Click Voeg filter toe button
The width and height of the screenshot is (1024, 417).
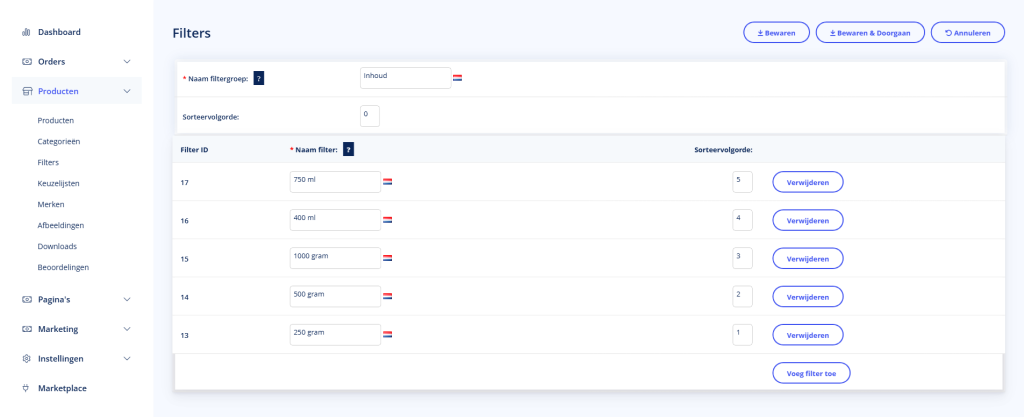click(x=810, y=373)
